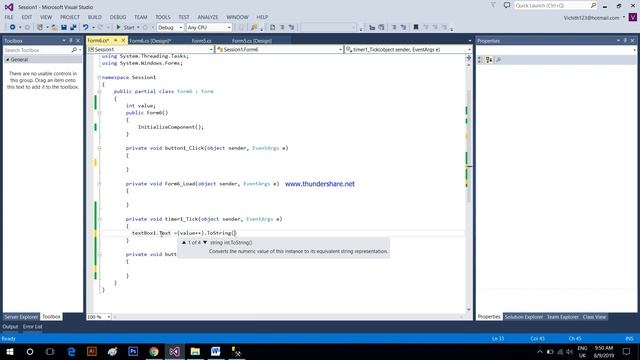Collapse the timer1_Tick method outline
Viewport: 640px width, 360px height.
[x=99, y=219]
